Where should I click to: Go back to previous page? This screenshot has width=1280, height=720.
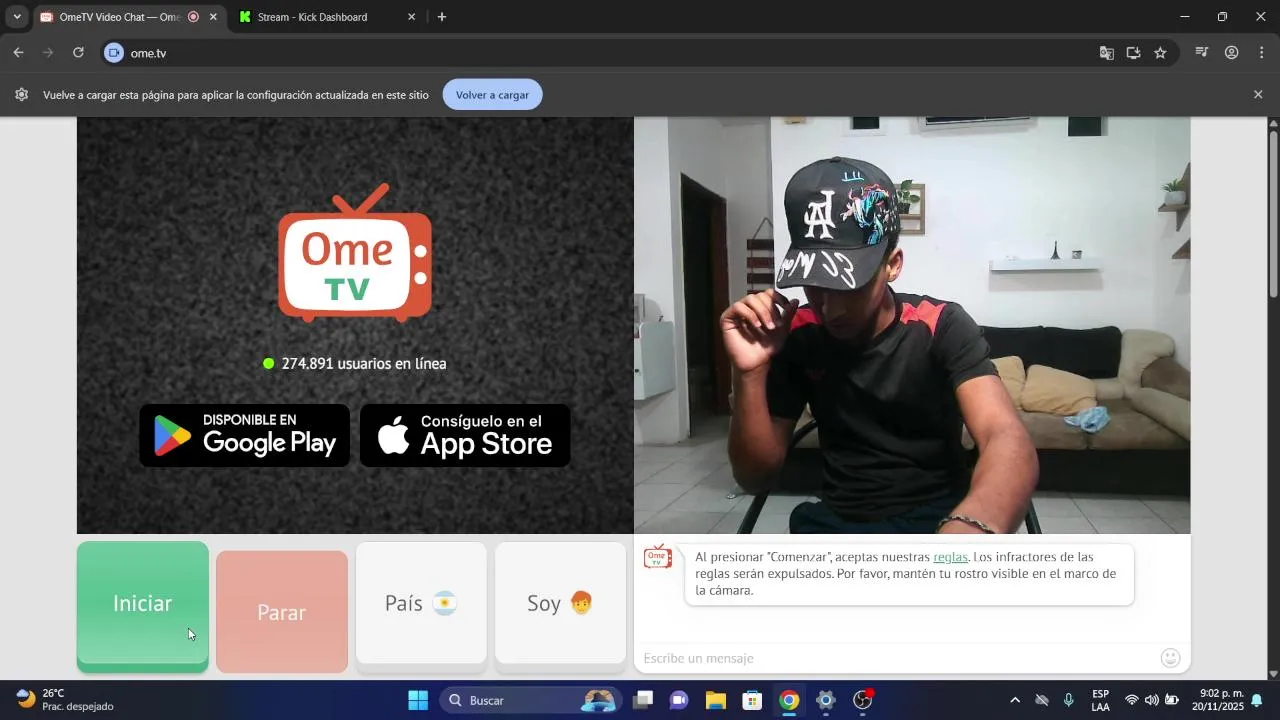(x=18, y=53)
